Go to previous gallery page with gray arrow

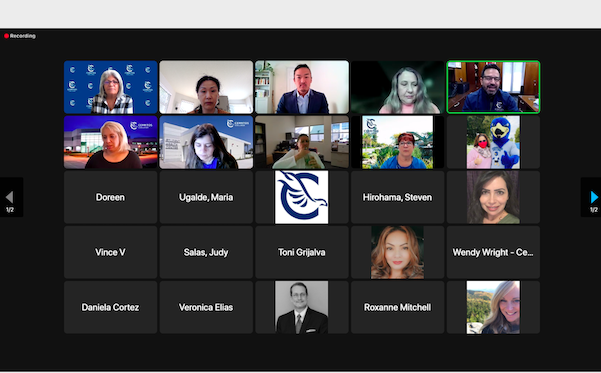click(10, 197)
